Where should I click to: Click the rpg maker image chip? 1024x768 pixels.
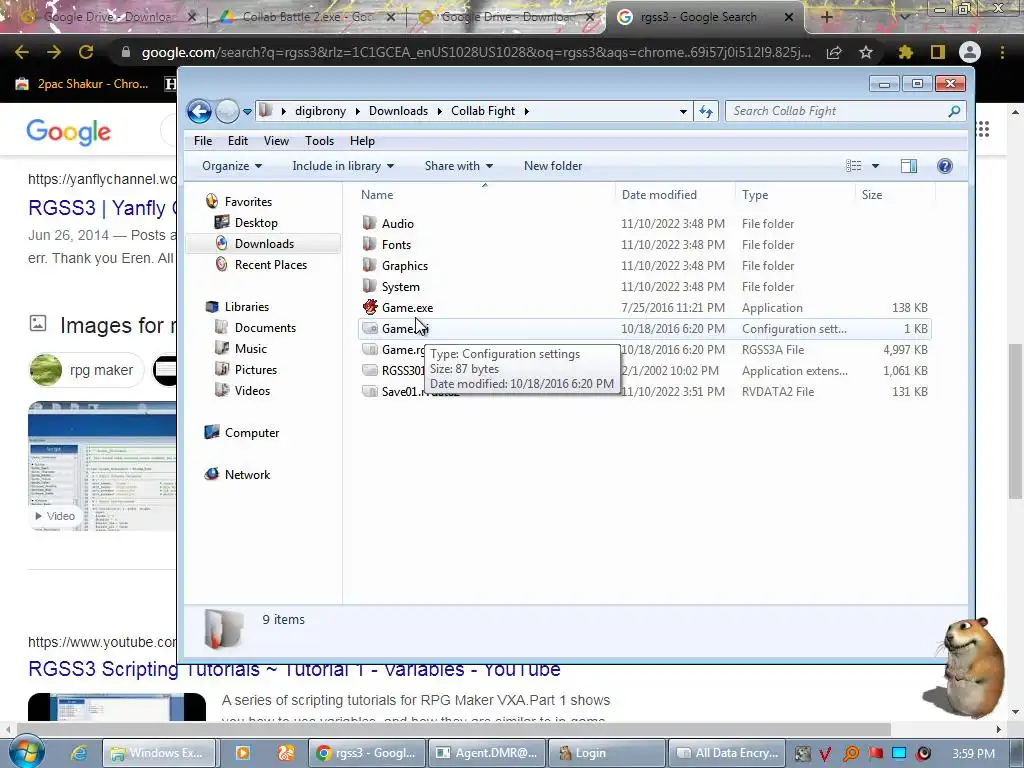click(86, 370)
